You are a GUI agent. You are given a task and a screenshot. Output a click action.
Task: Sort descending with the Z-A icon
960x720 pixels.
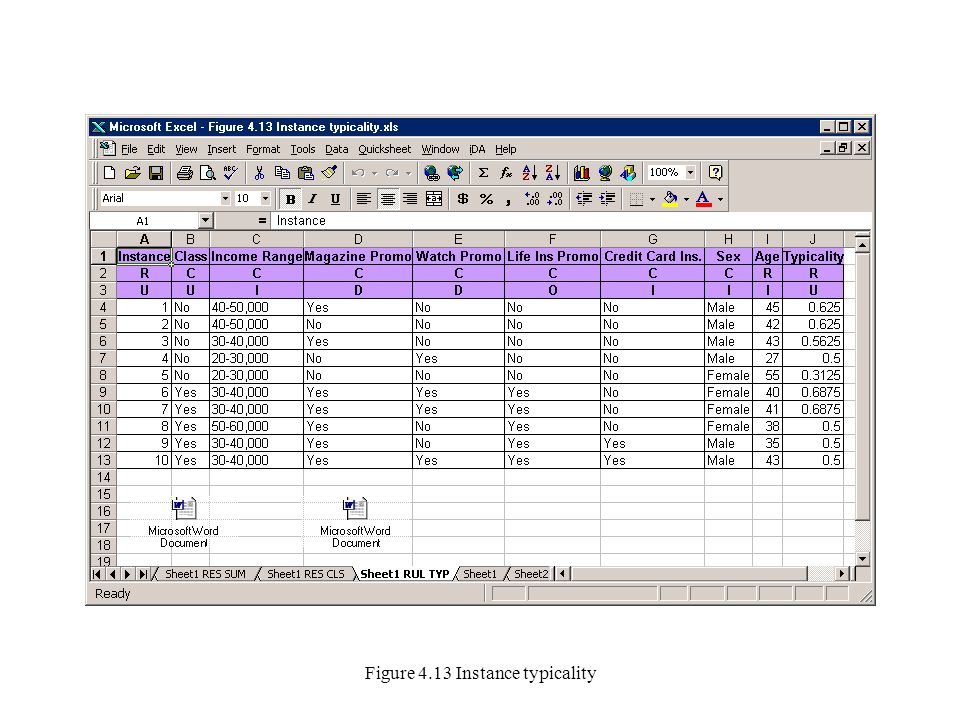(x=553, y=173)
